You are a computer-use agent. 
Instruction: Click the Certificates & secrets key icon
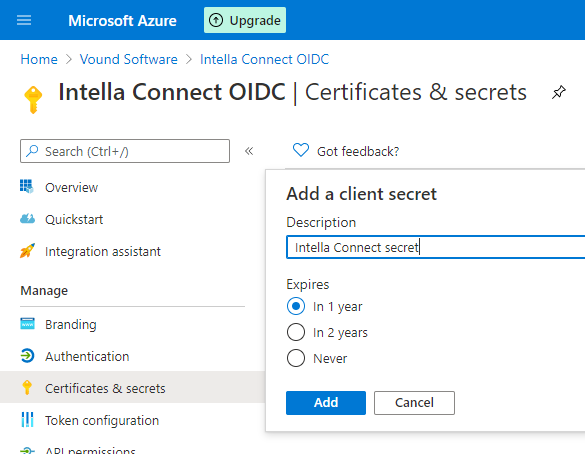click(27, 388)
